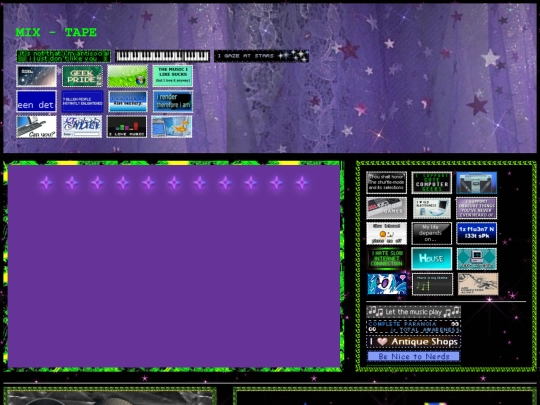Click 'I HATE SLOW INTERNET CONNECTION' stamp

[386, 259]
